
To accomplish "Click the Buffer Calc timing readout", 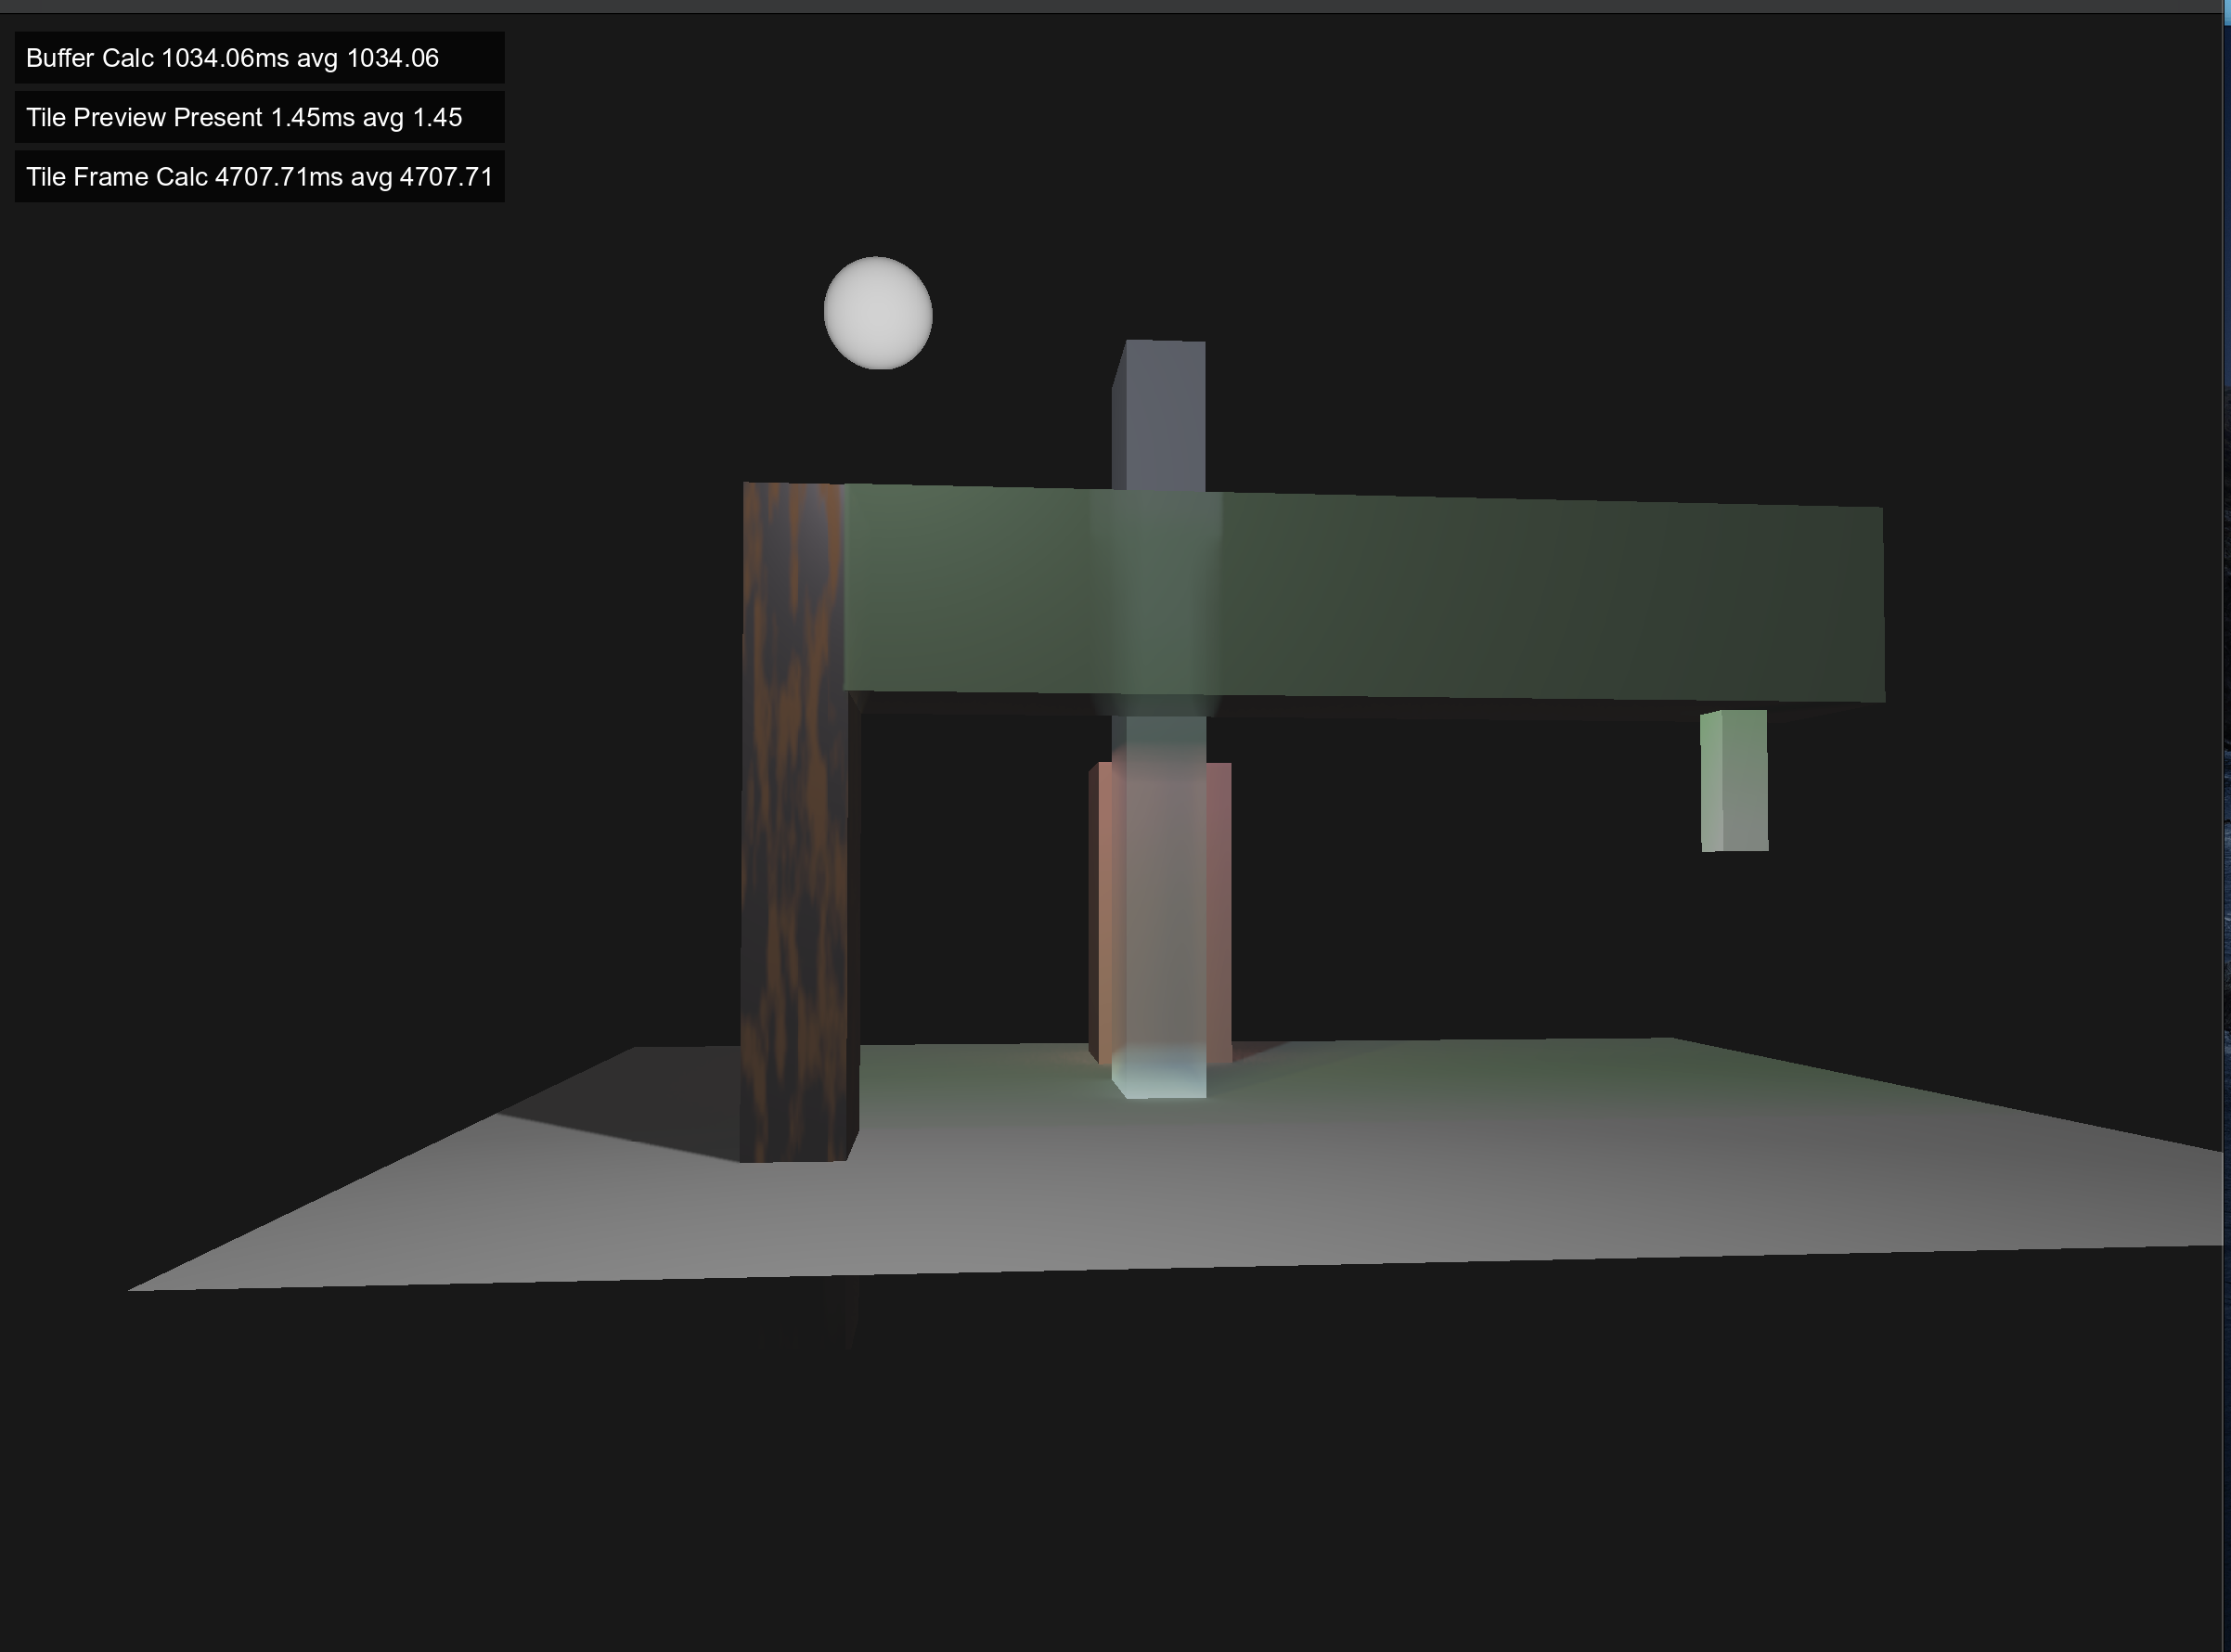I will (259, 58).
